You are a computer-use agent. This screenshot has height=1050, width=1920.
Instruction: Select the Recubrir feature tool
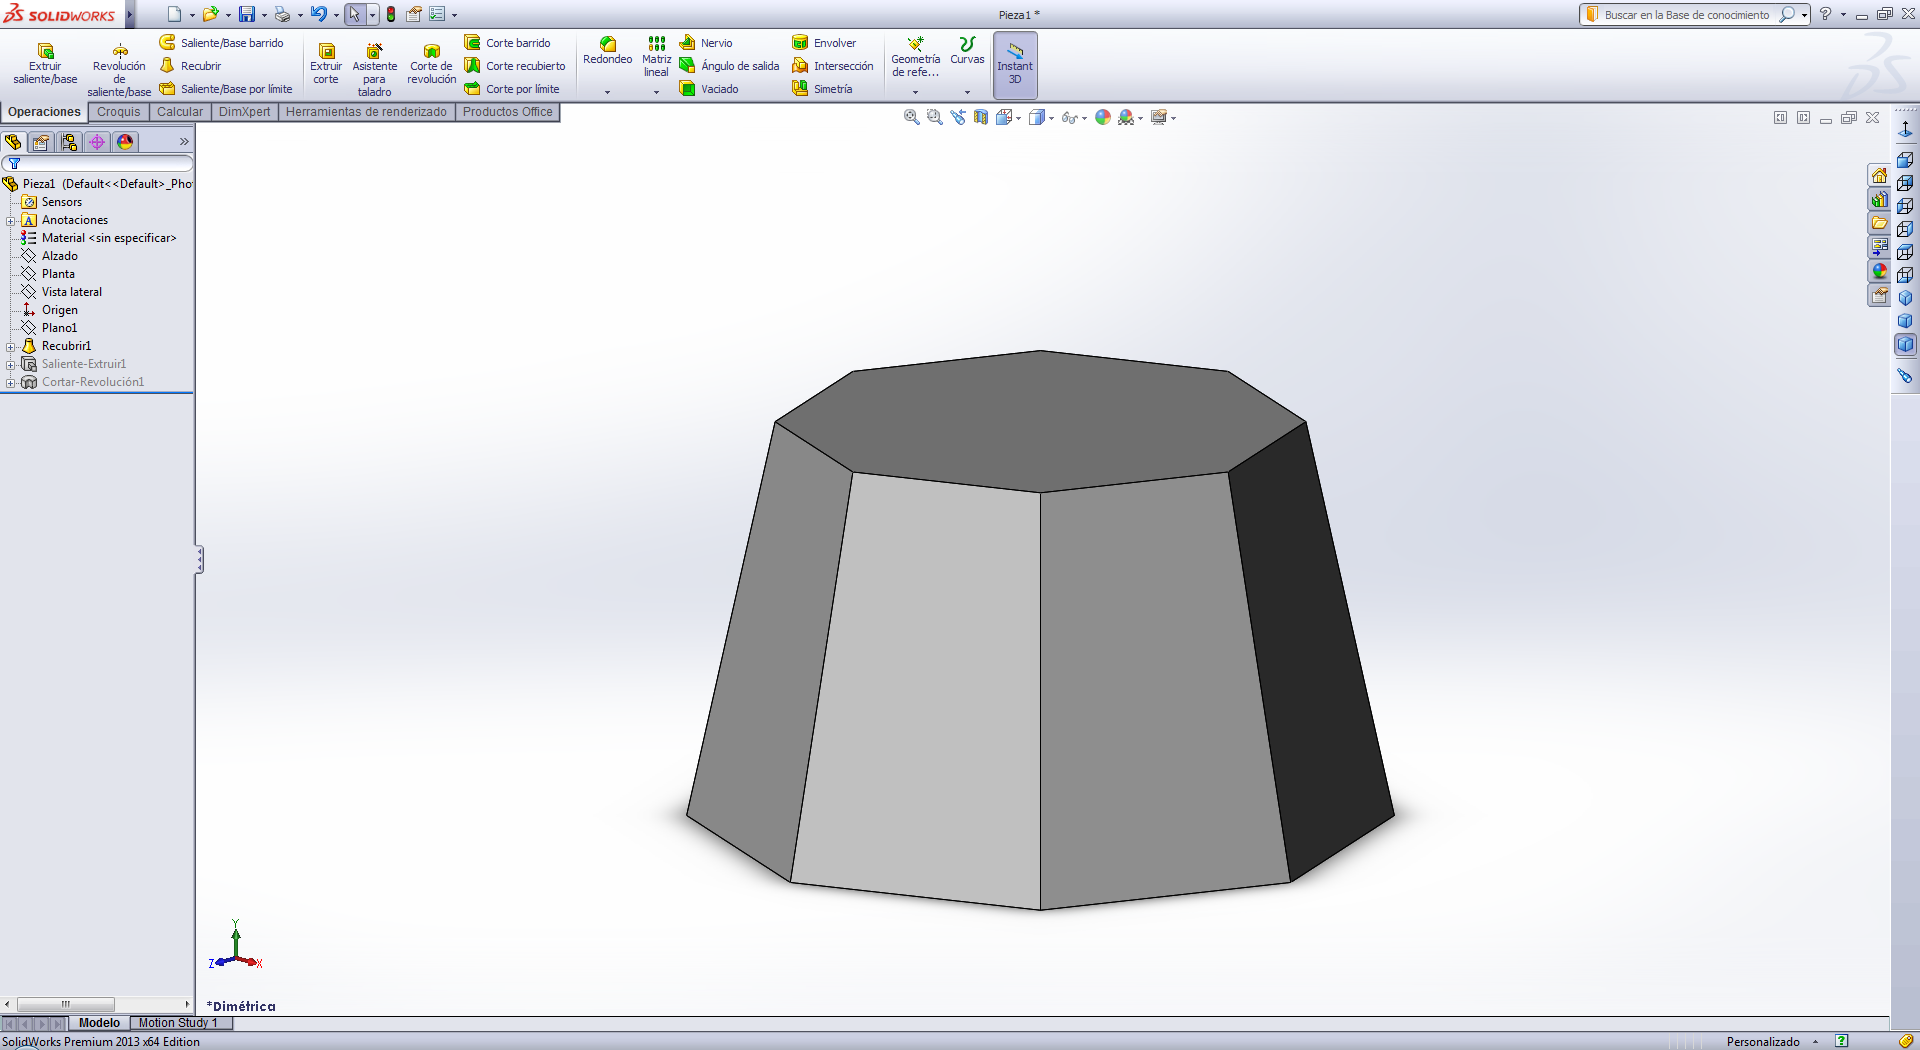pyautogui.click(x=191, y=66)
